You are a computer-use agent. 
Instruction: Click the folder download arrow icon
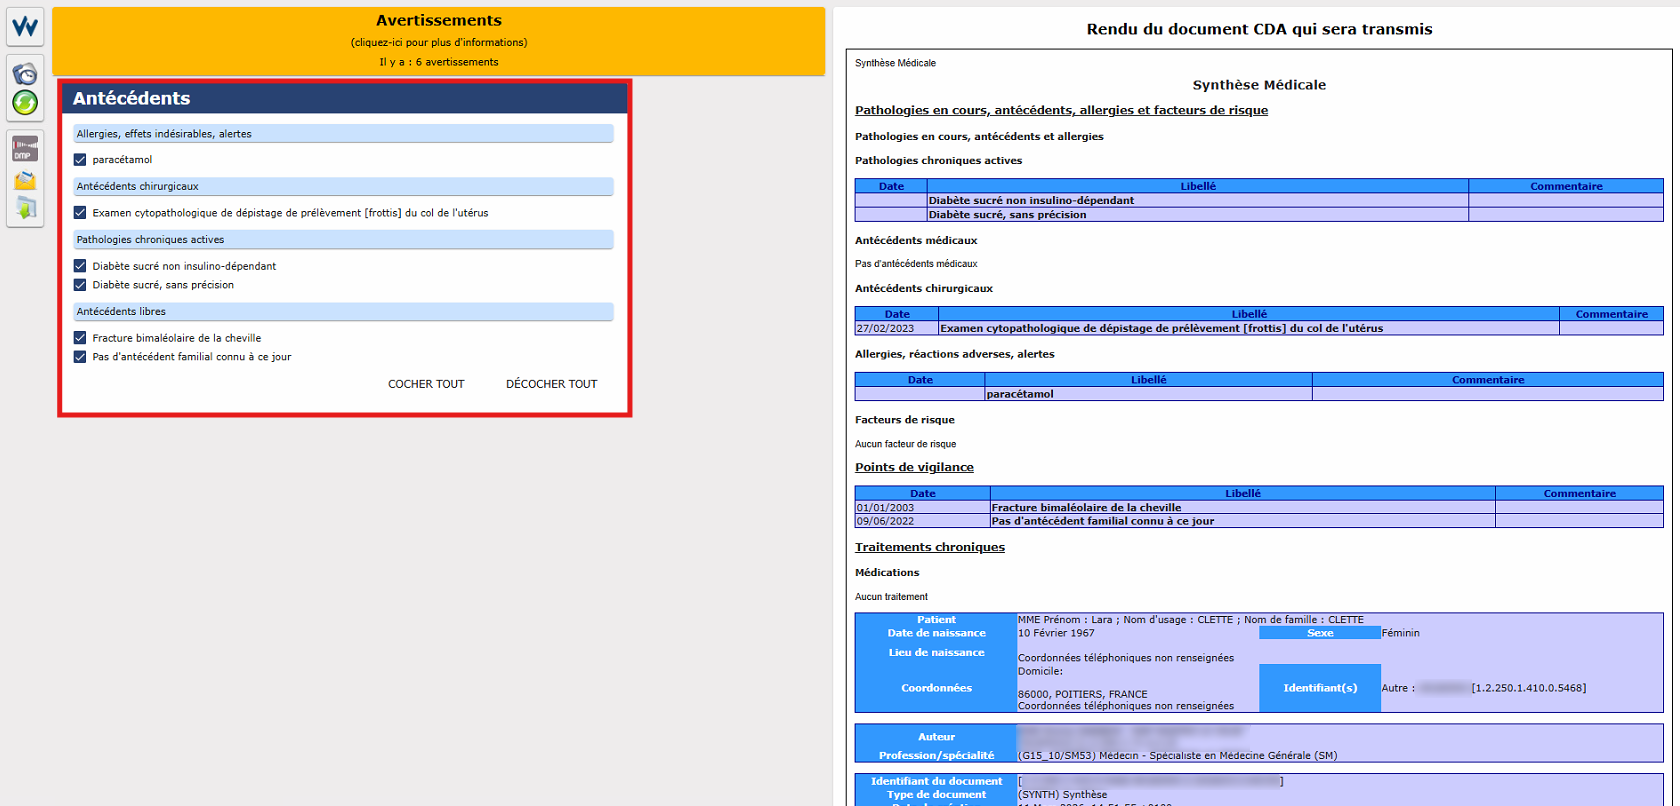tap(25, 208)
